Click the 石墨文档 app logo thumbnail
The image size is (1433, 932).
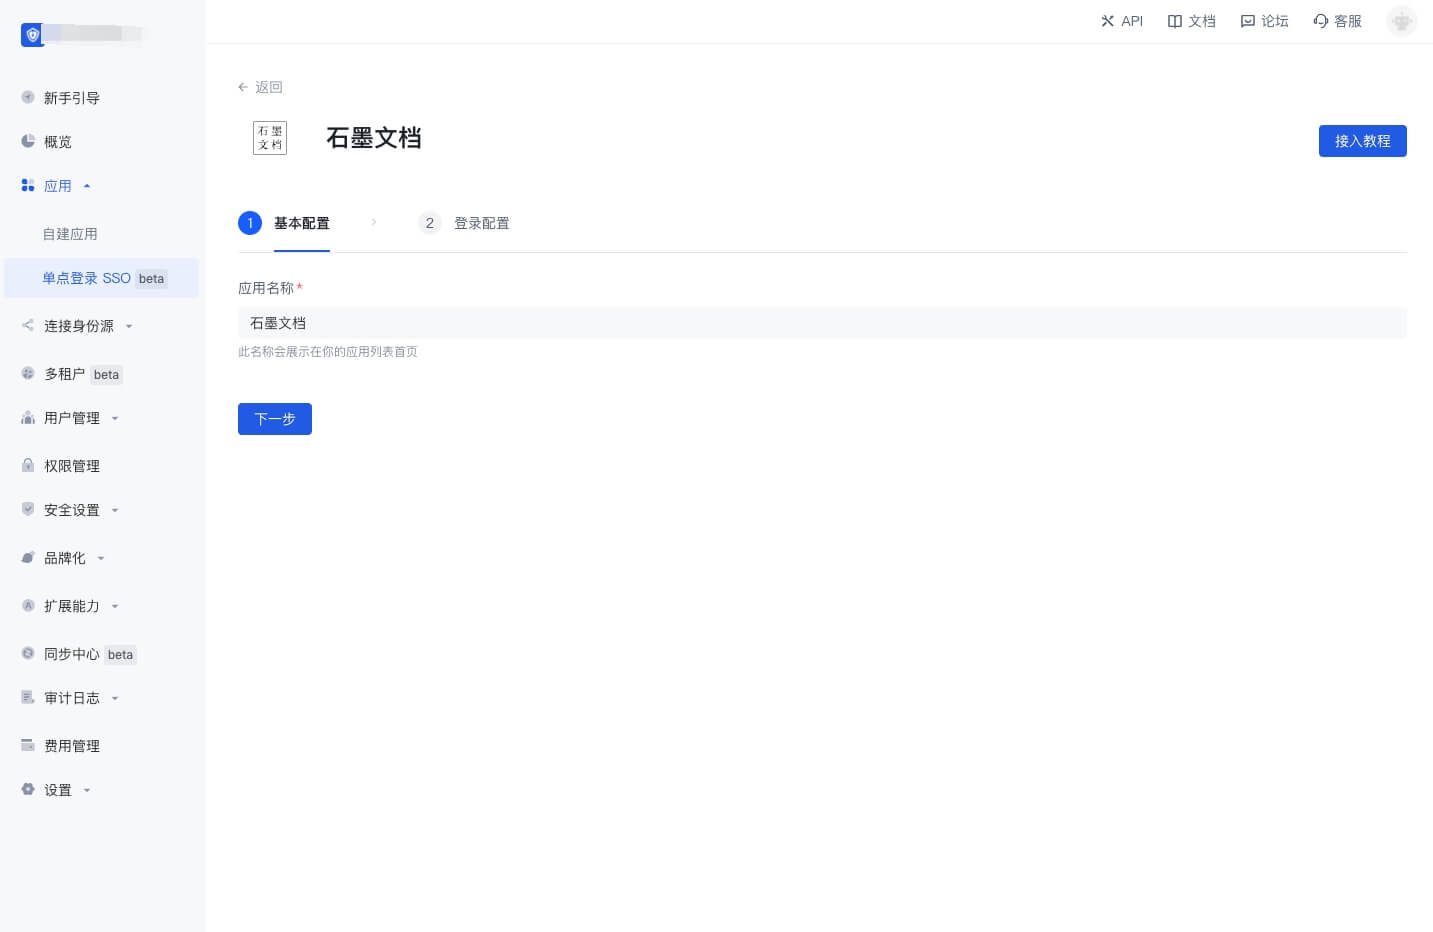tap(270, 138)
